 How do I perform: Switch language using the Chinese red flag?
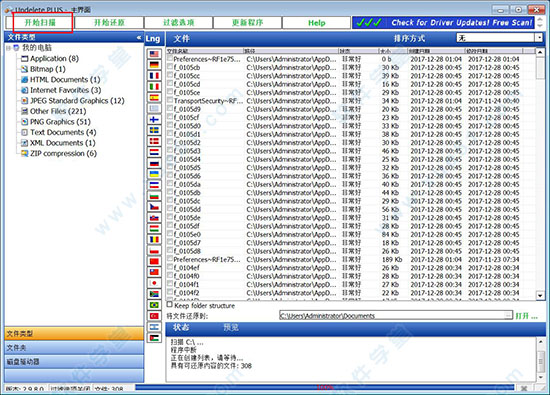154,261
